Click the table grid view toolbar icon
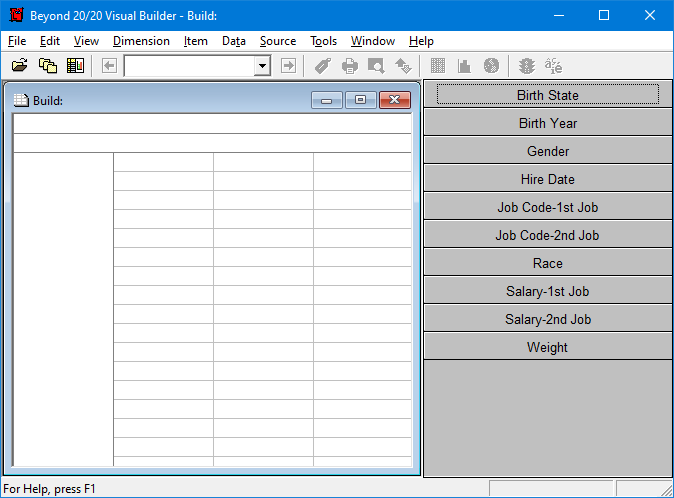 [438, 66]
